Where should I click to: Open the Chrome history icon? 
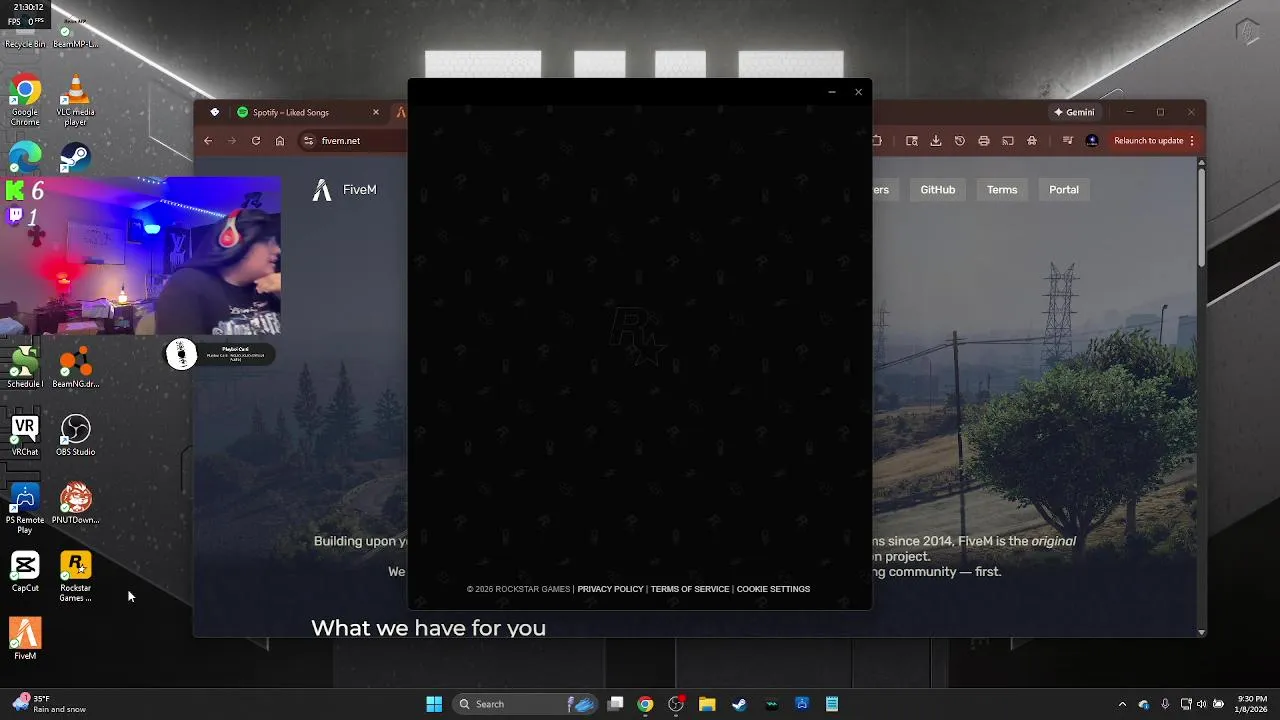[960, 141]
